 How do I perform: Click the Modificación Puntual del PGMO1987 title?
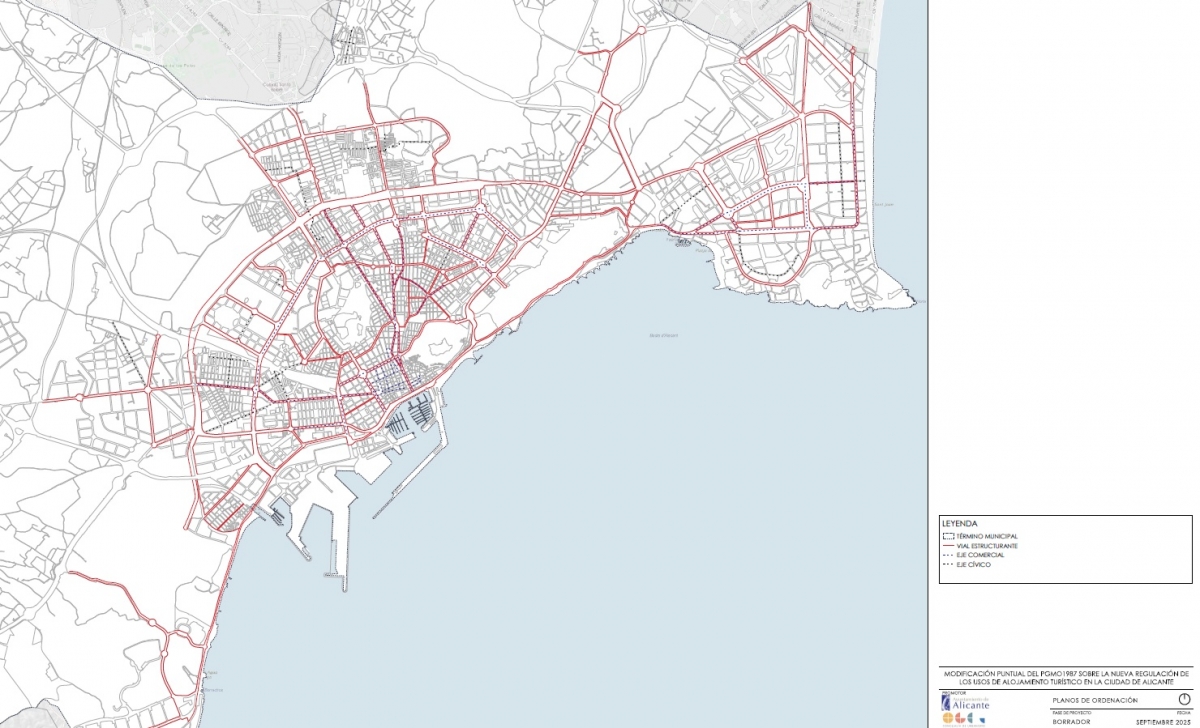[x=1064, y=677]
